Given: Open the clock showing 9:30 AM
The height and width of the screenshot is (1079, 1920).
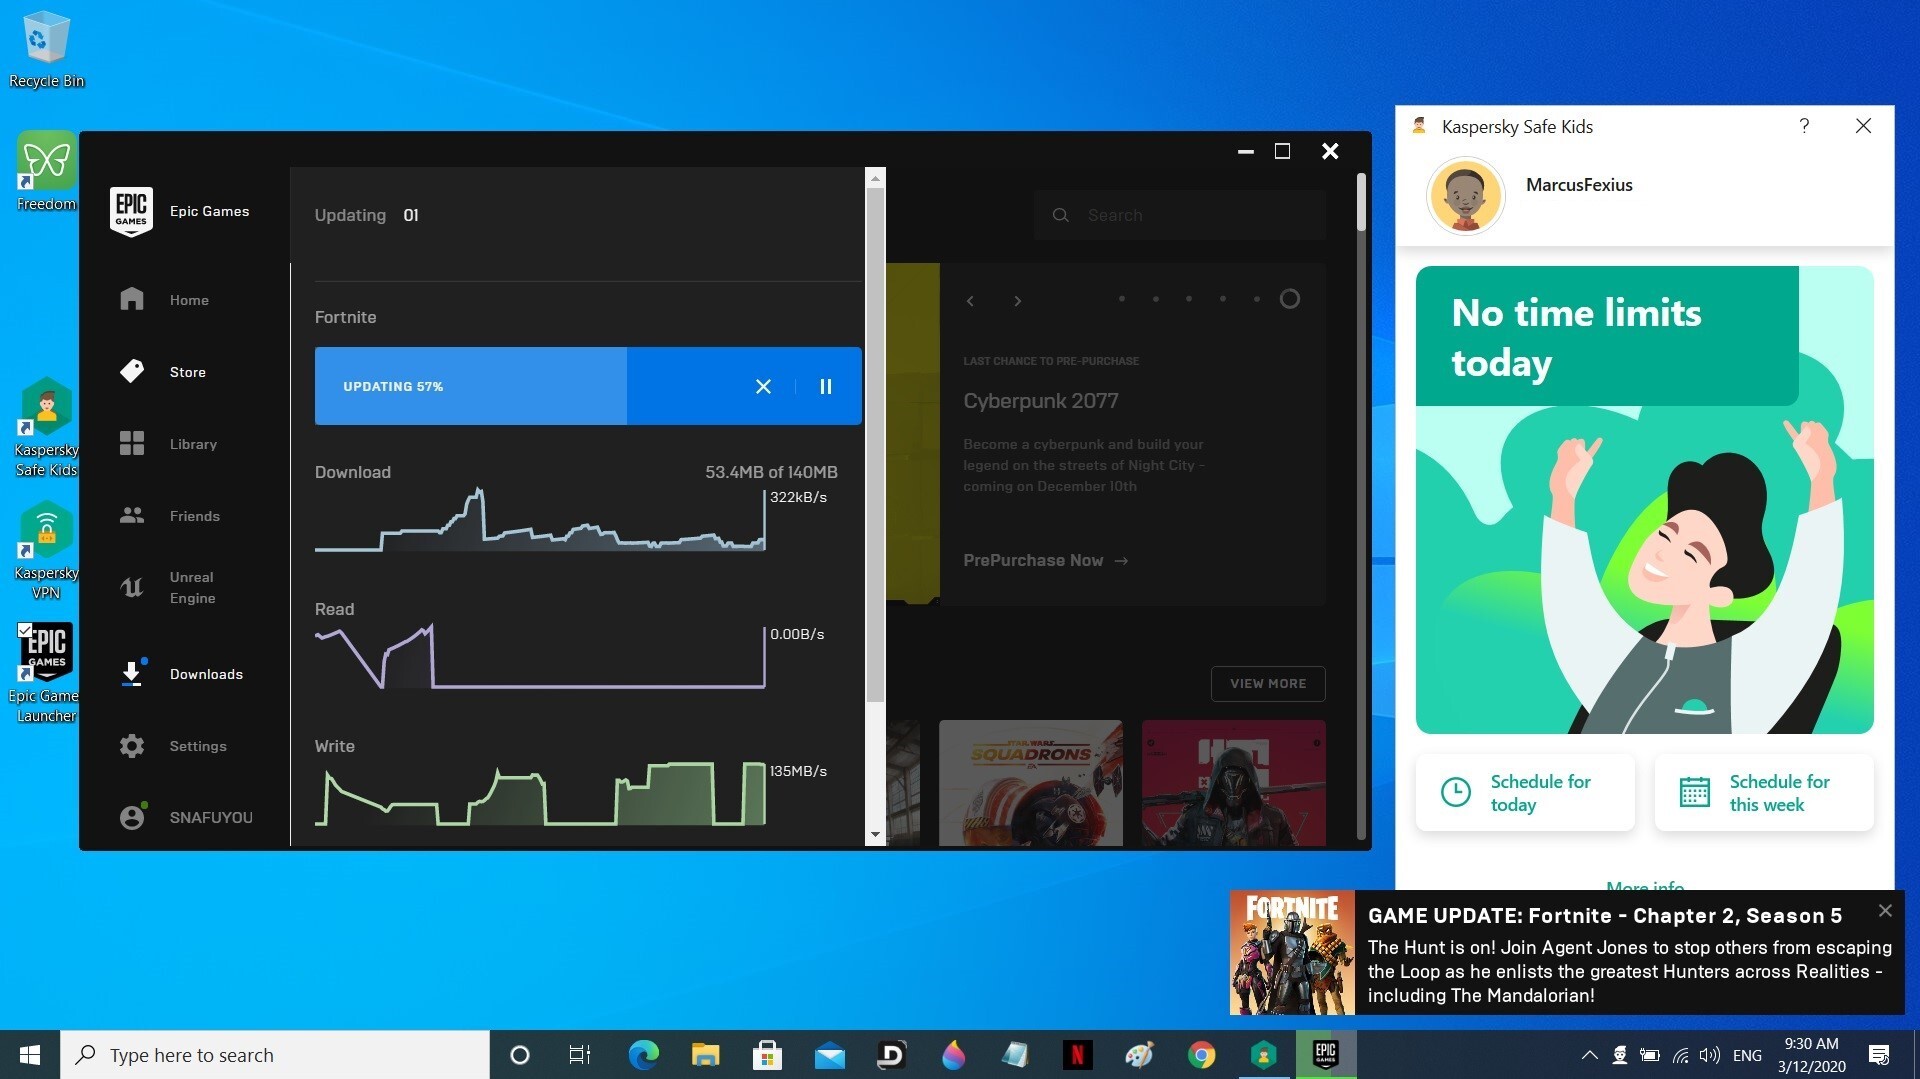Looking at the screenshot, I should click(1811, 1055).
